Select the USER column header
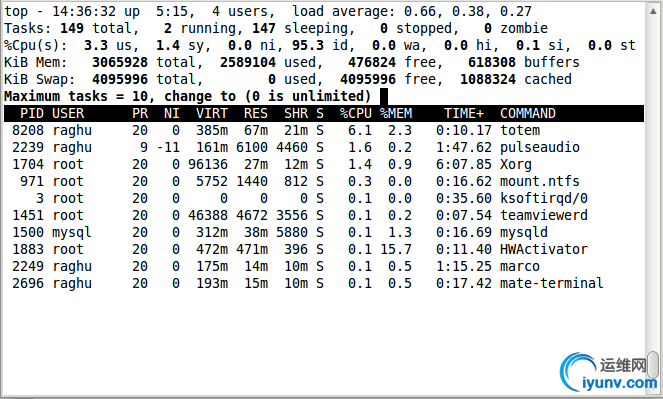The height and width of the screenshot is (399, 663). (x=68, y=113)
